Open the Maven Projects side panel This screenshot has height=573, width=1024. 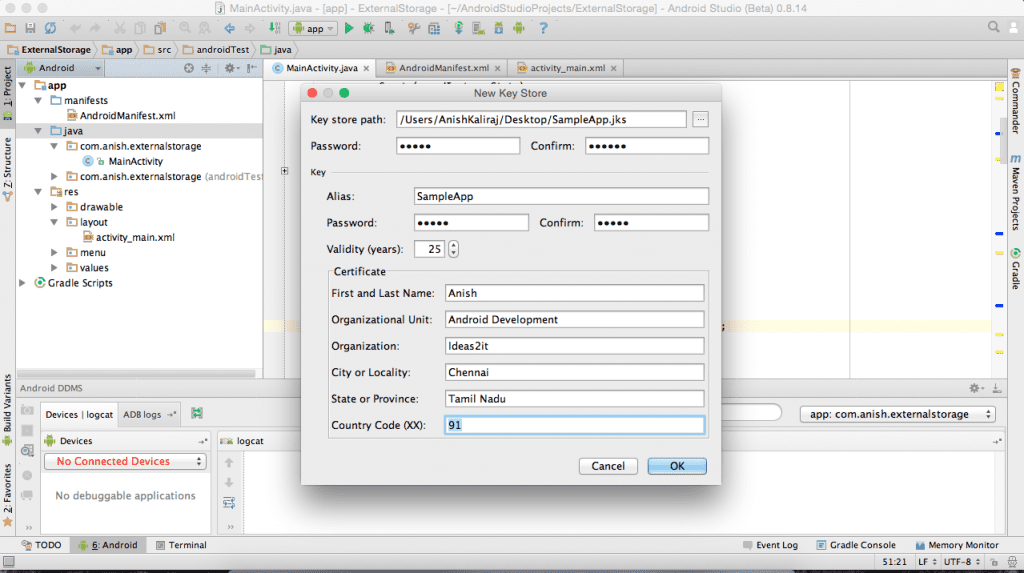1016,192
